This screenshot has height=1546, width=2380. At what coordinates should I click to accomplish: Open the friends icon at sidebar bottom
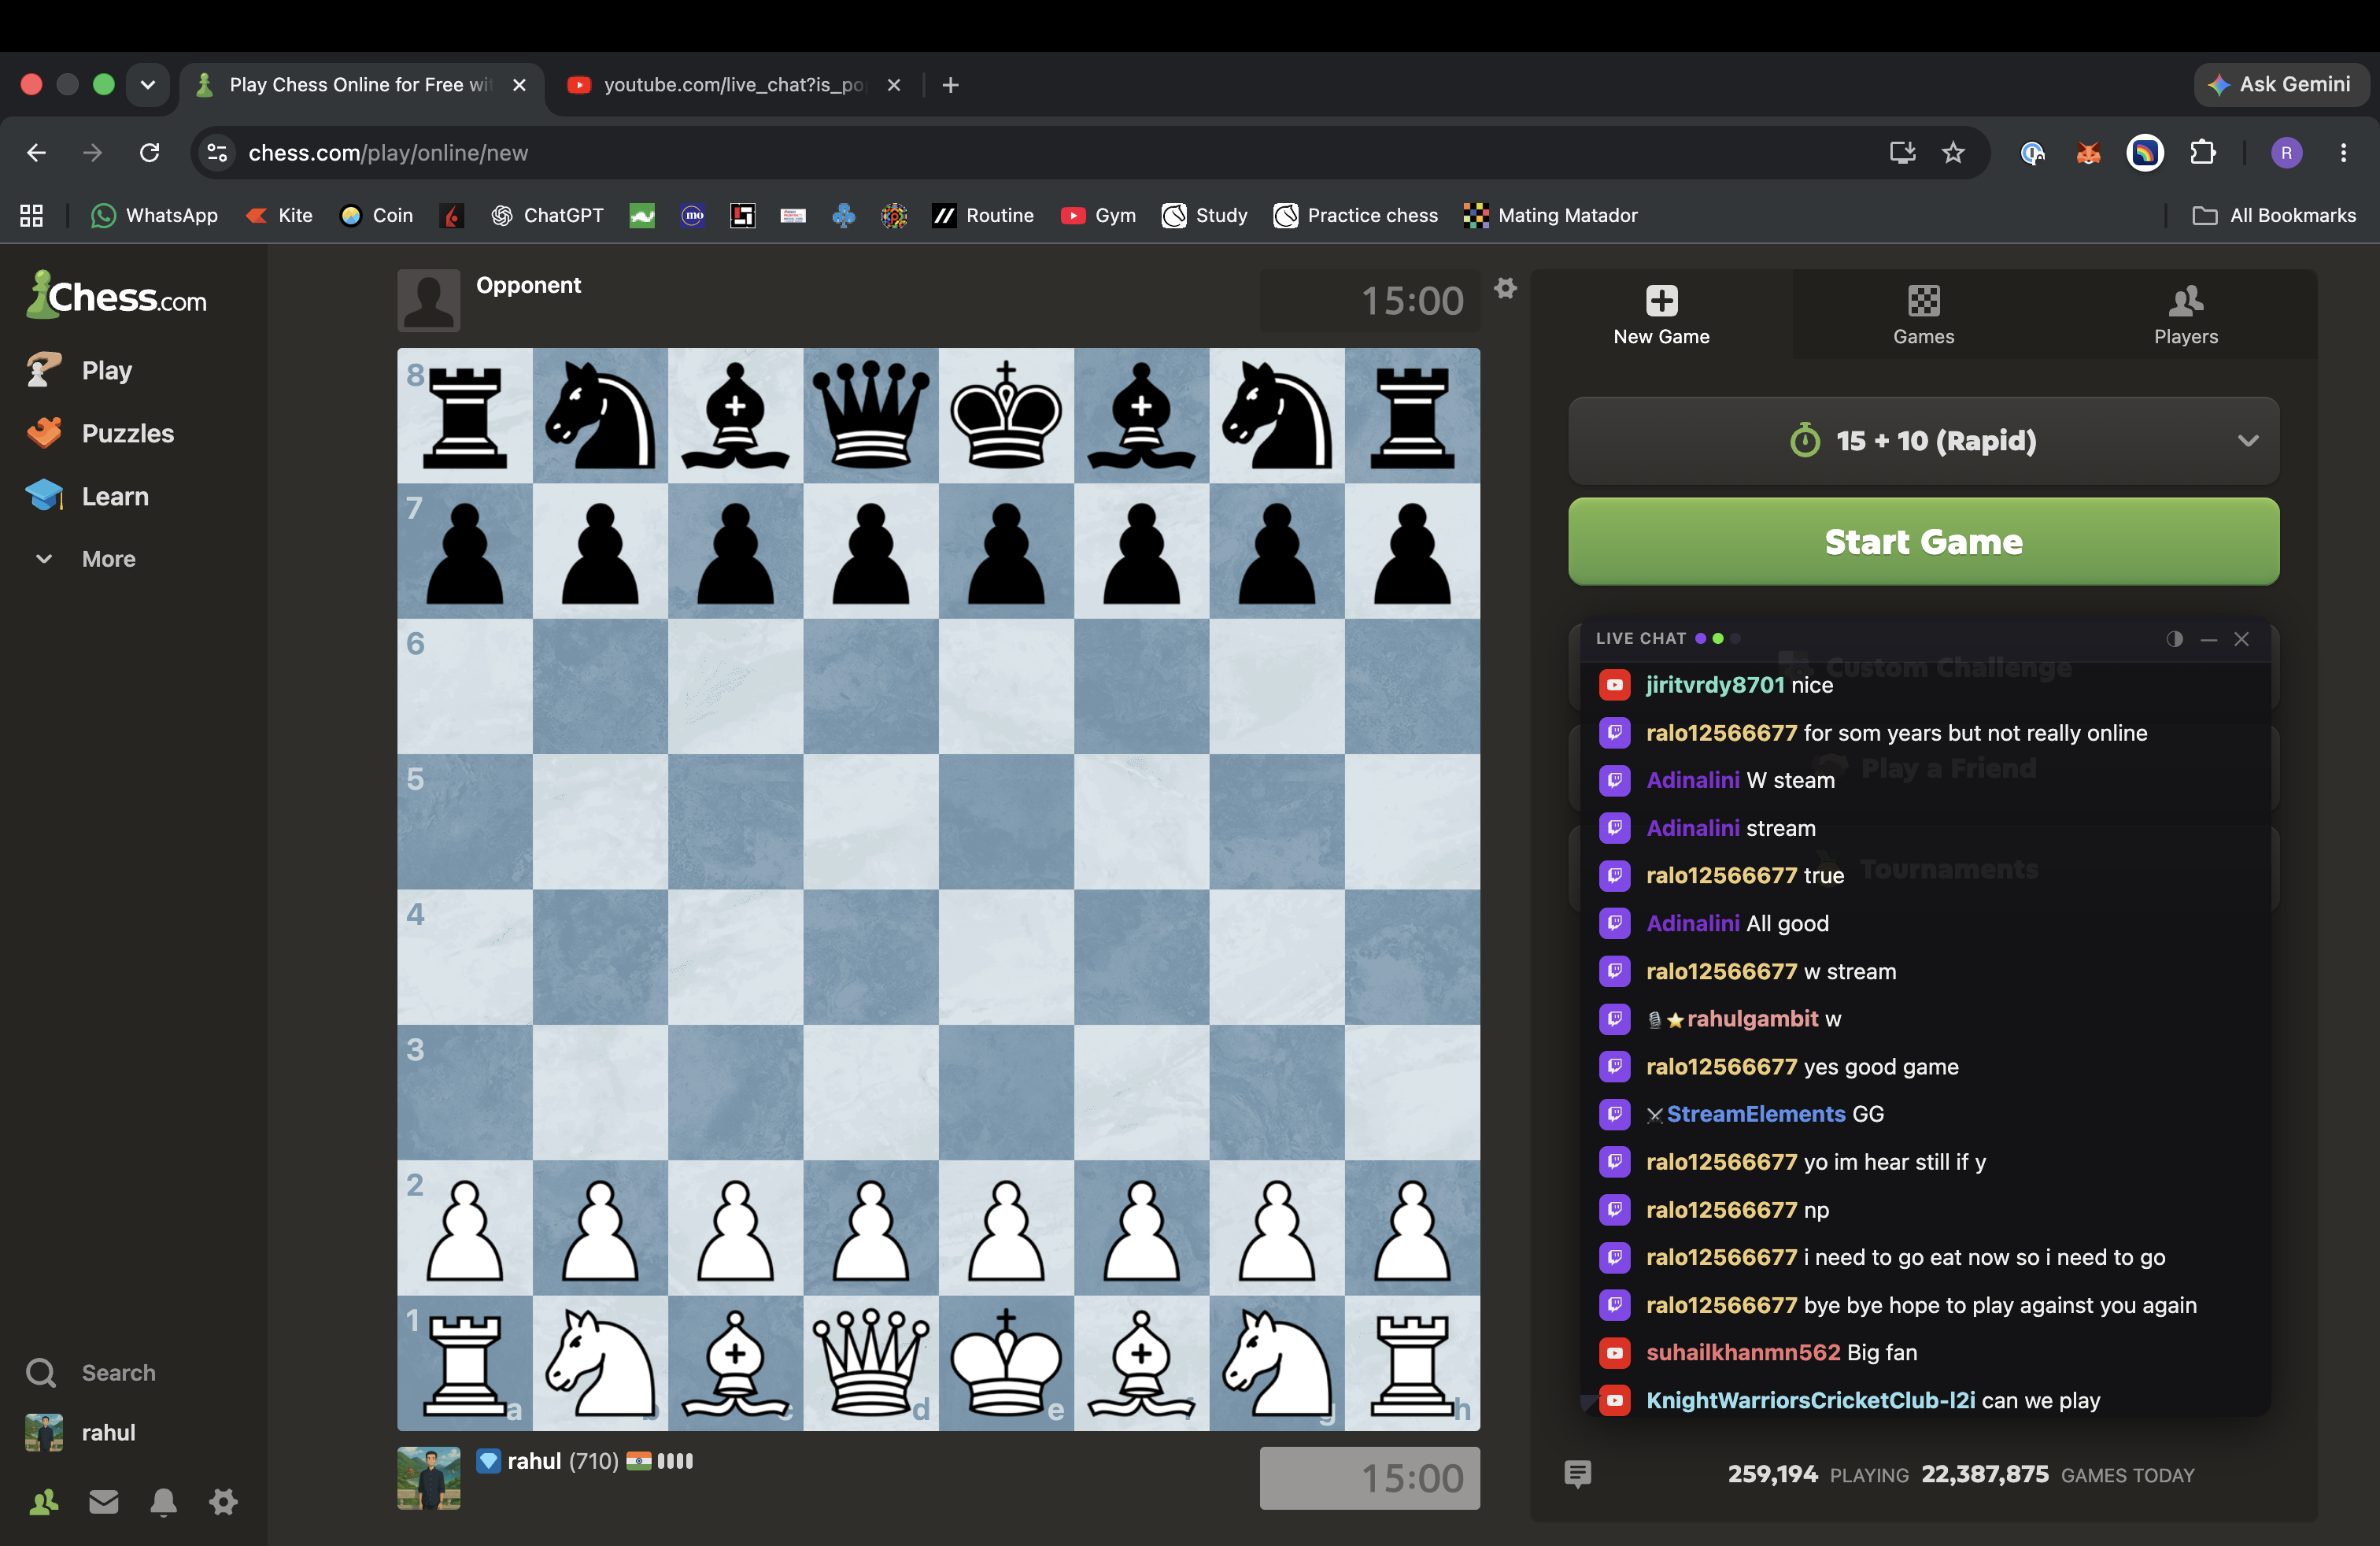pyautogui.click(x=44, y=1501)
